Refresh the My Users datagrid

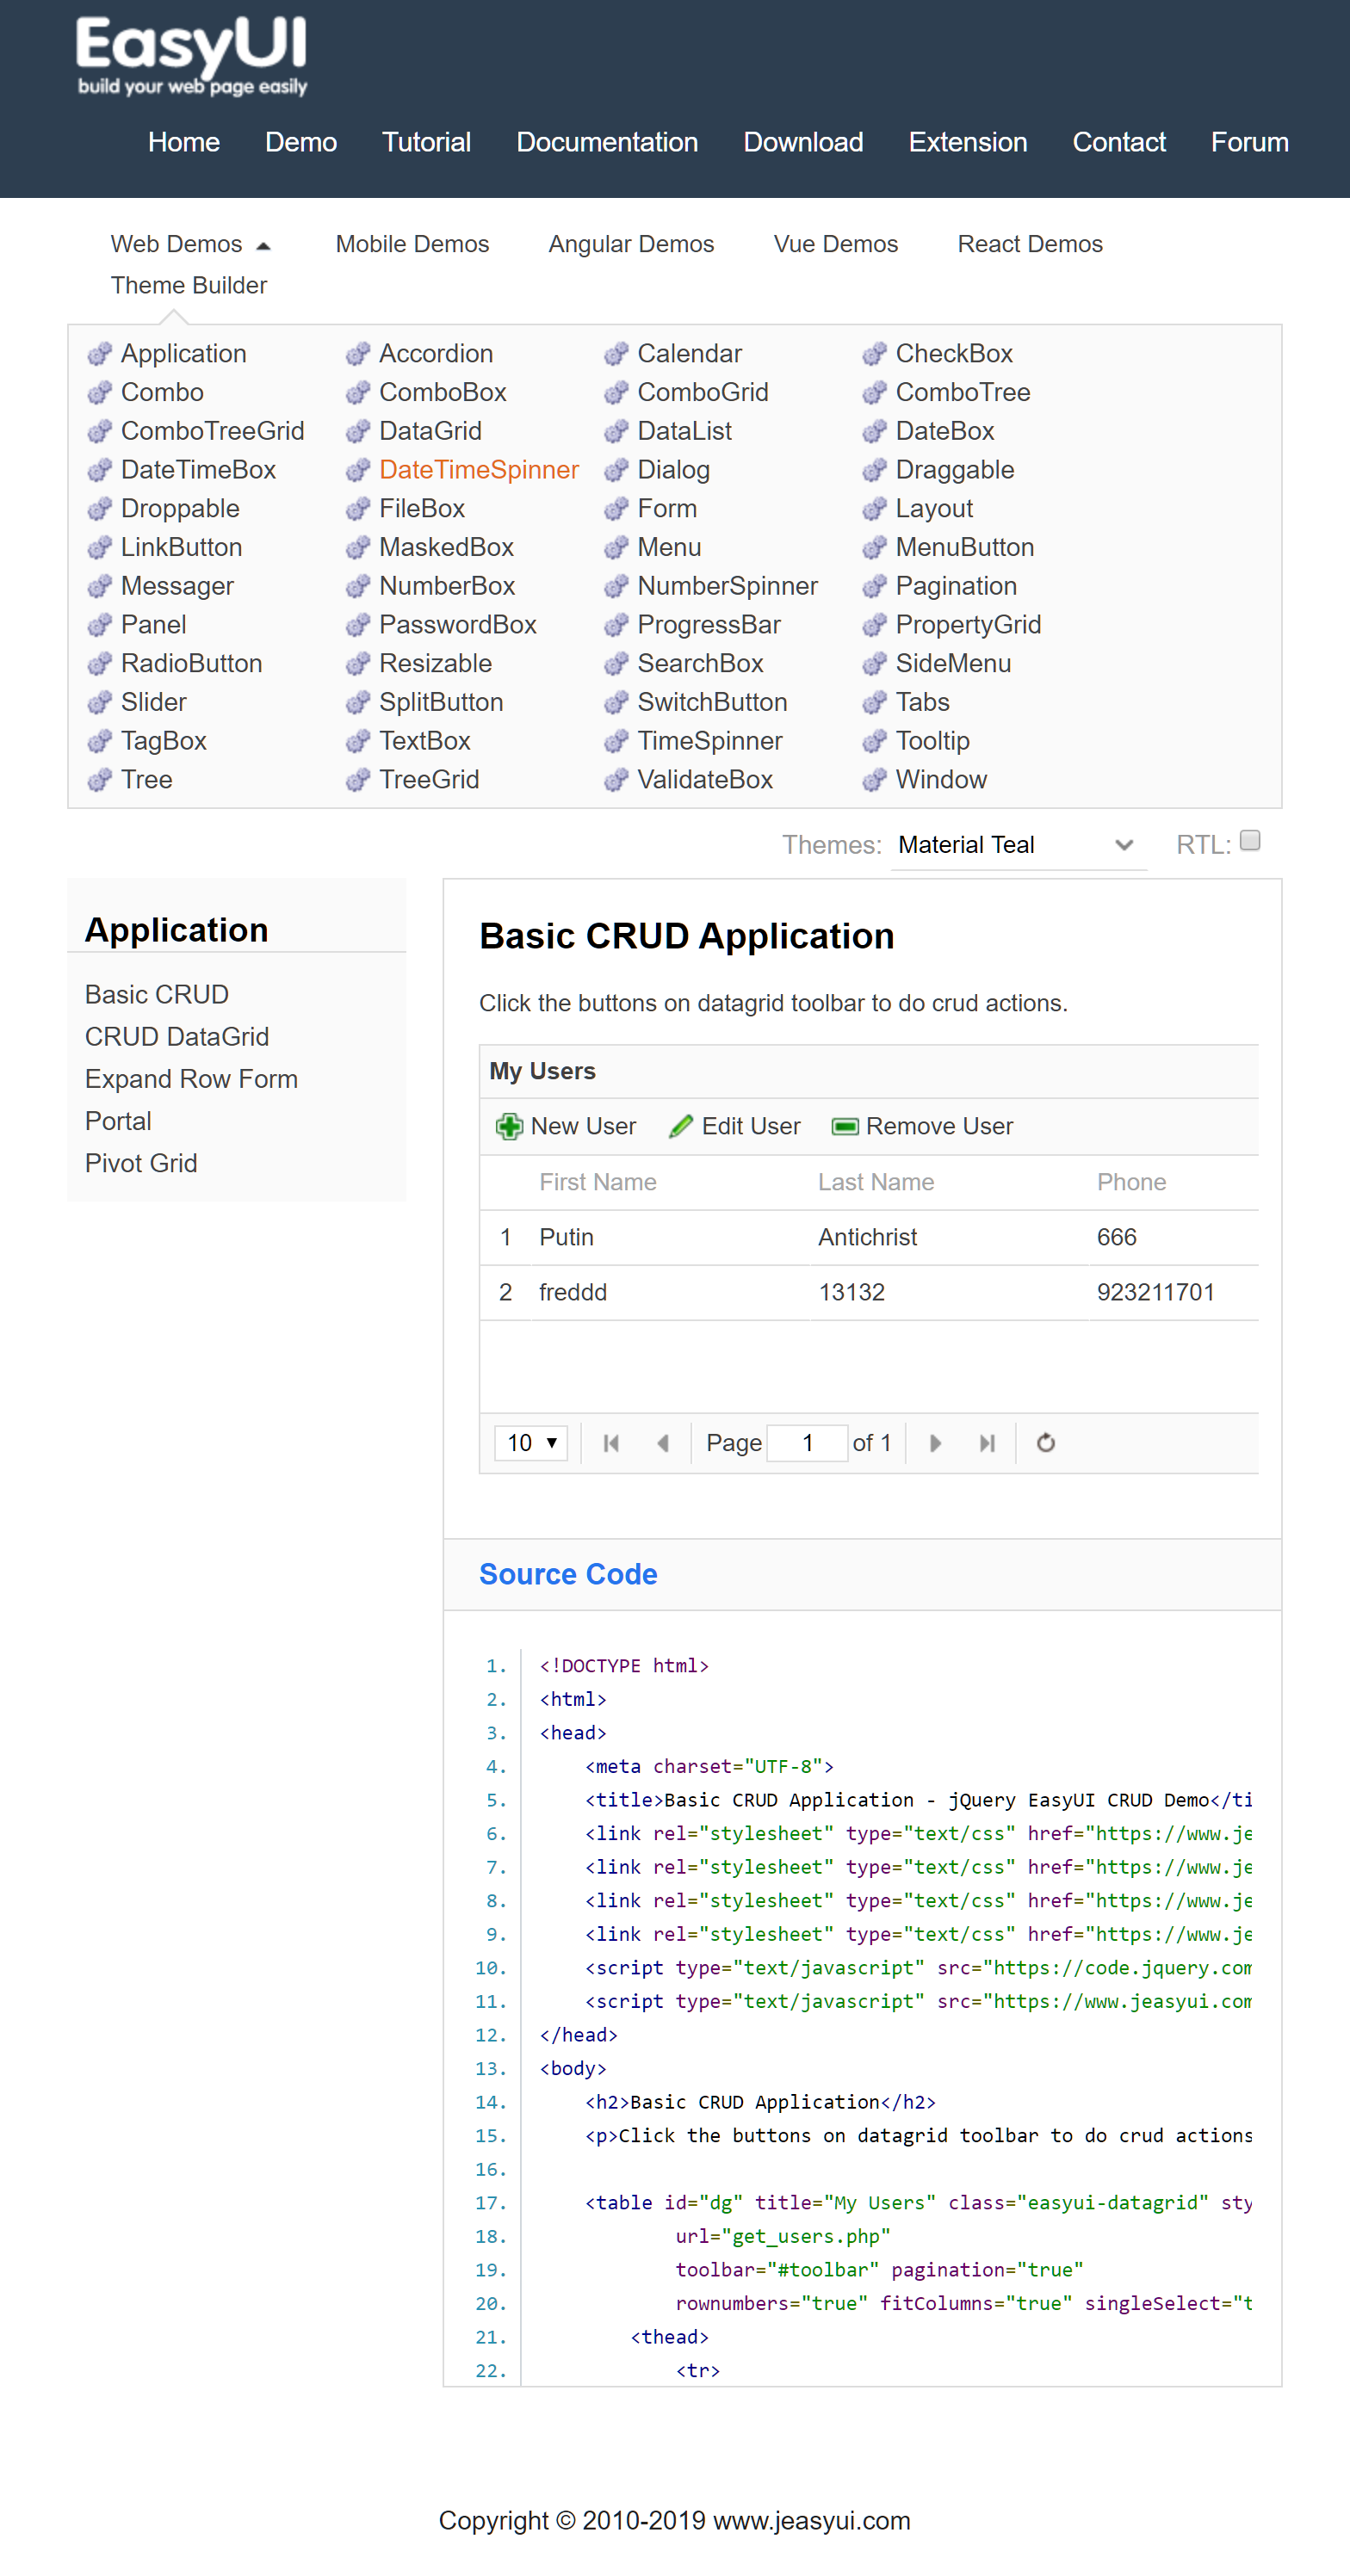click(1046, 1443)
